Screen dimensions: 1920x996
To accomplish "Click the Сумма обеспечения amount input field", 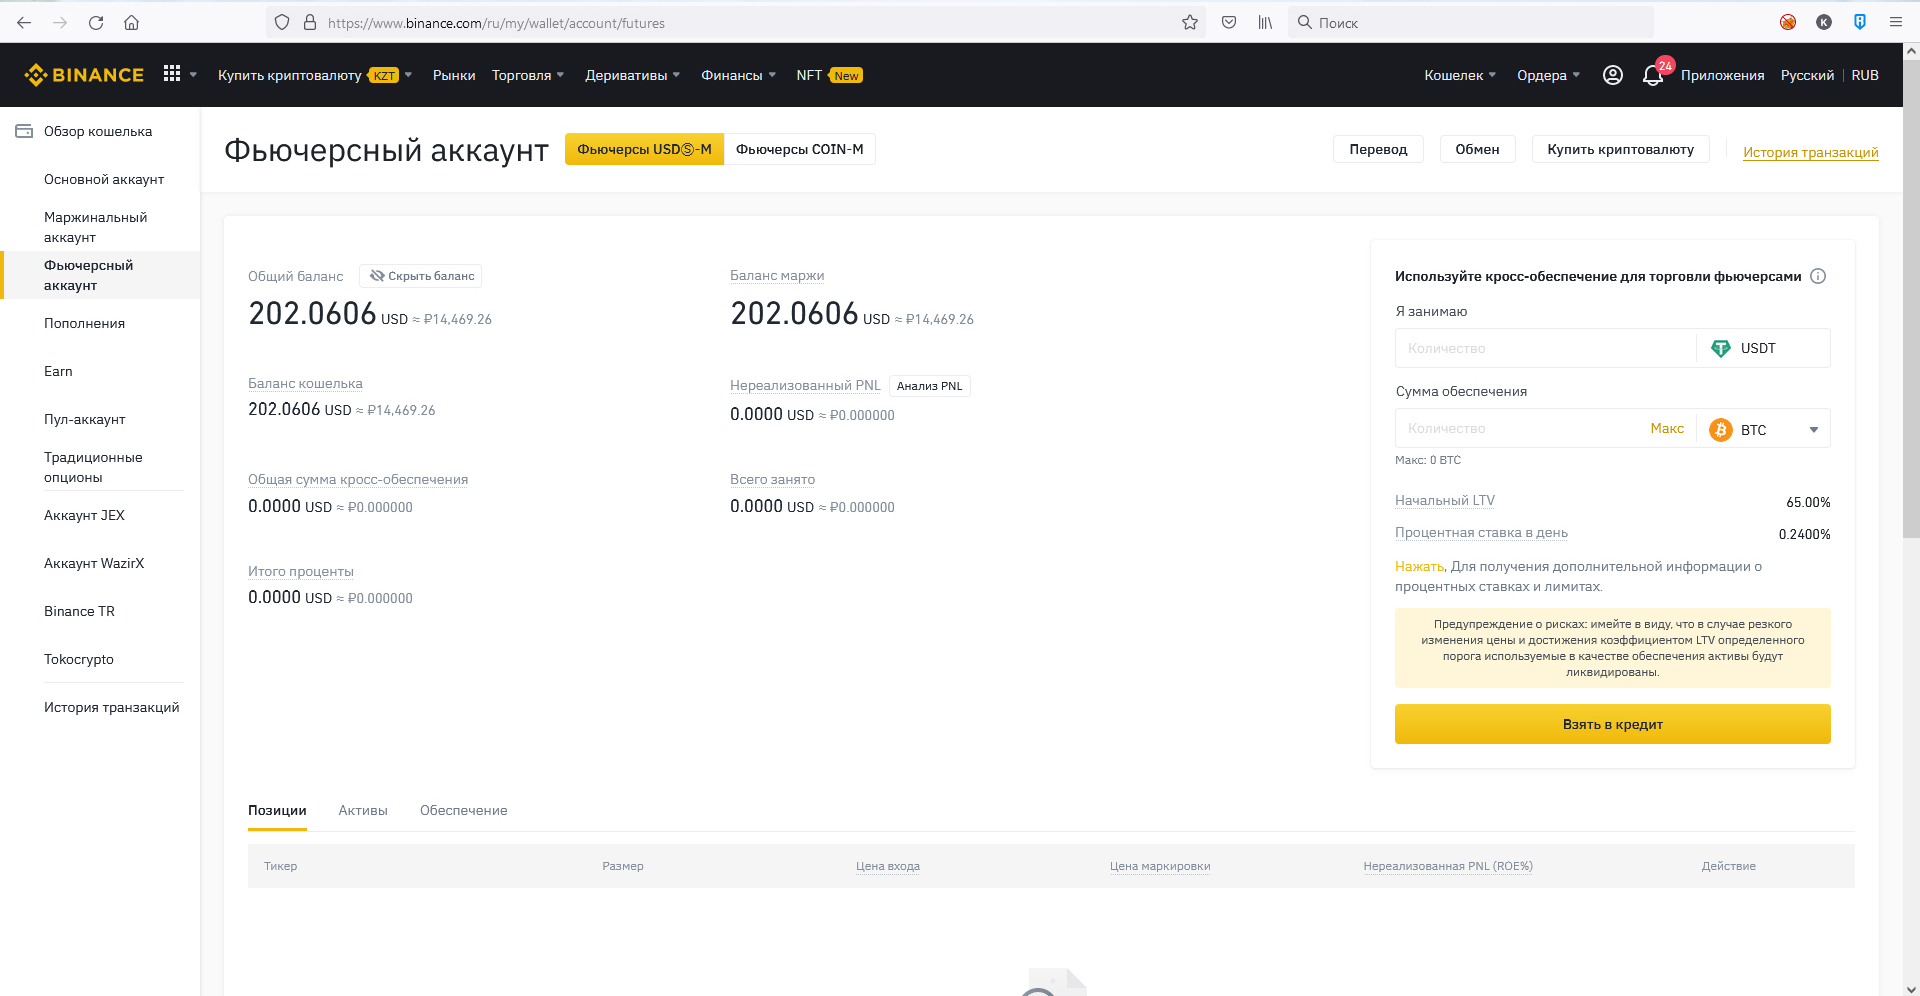I will pos(1520,428).
